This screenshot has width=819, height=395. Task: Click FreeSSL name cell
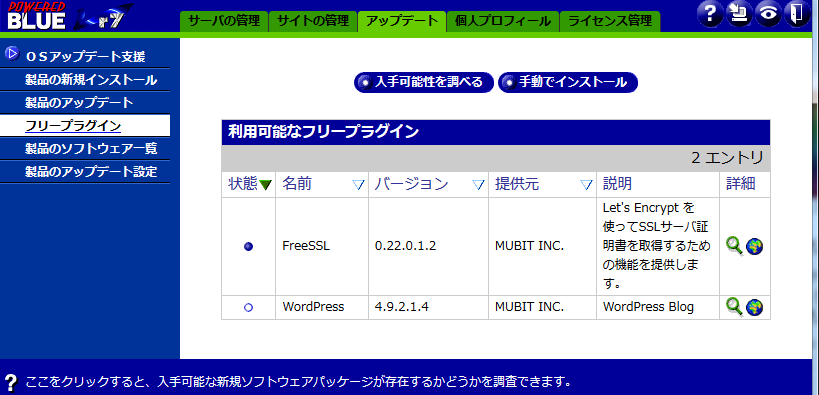322,247
